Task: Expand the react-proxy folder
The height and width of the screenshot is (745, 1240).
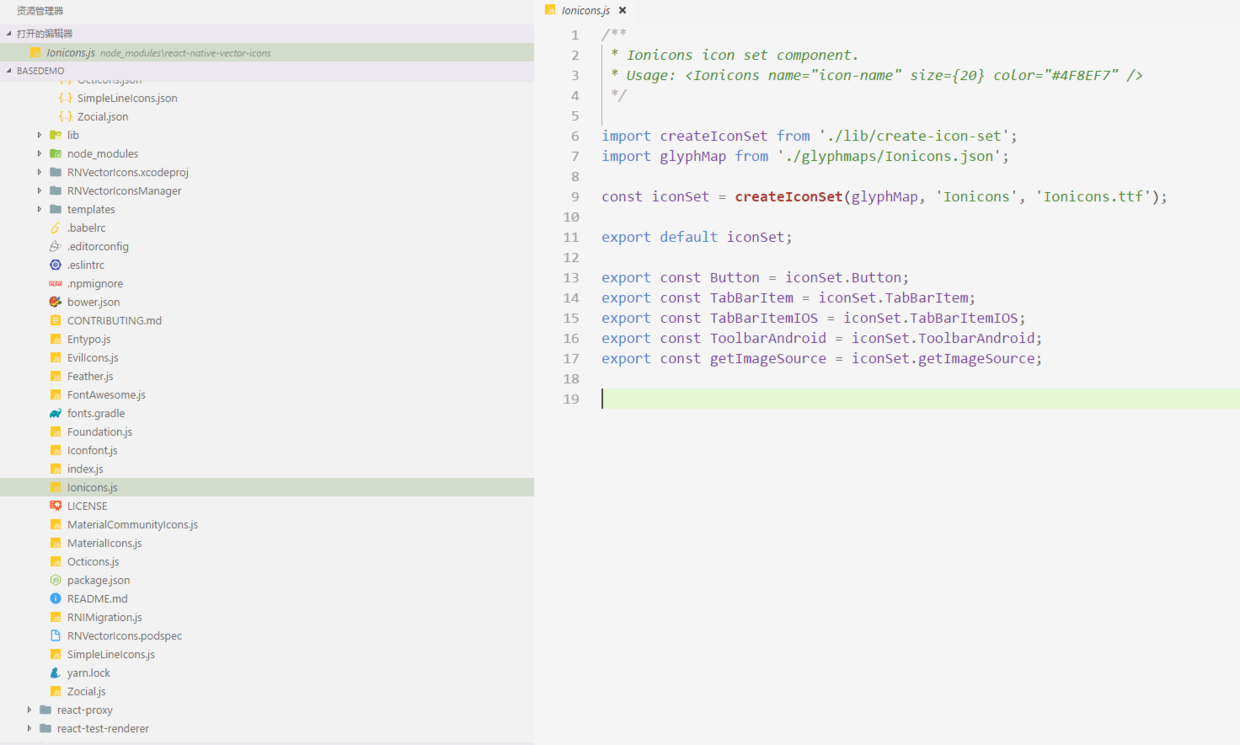Action: click(x=30, y=710)
